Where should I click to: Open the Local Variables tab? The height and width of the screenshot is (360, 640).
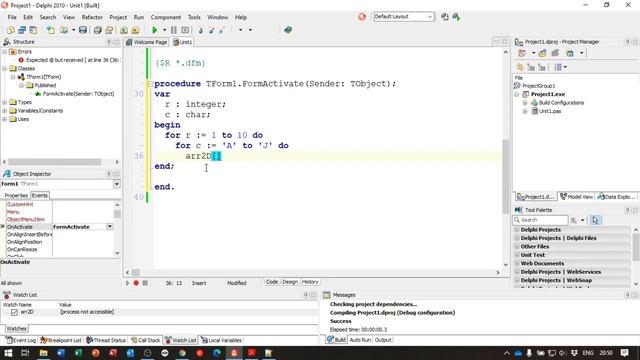[x=221, y=340]
